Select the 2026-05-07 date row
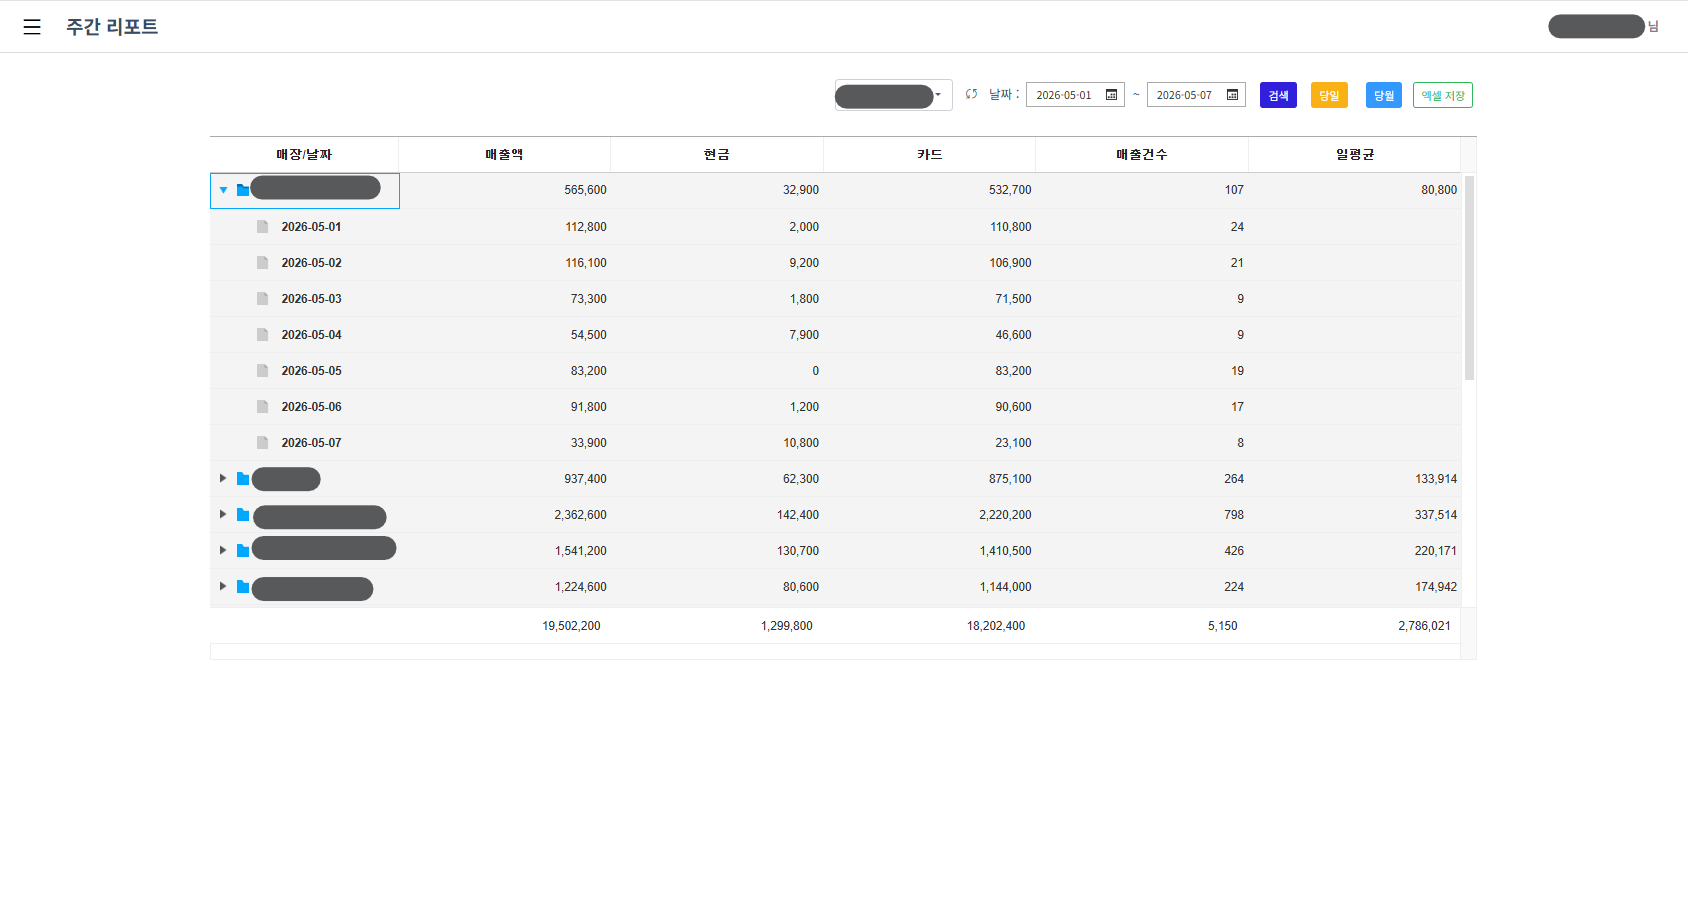 [x=835, y=443]
